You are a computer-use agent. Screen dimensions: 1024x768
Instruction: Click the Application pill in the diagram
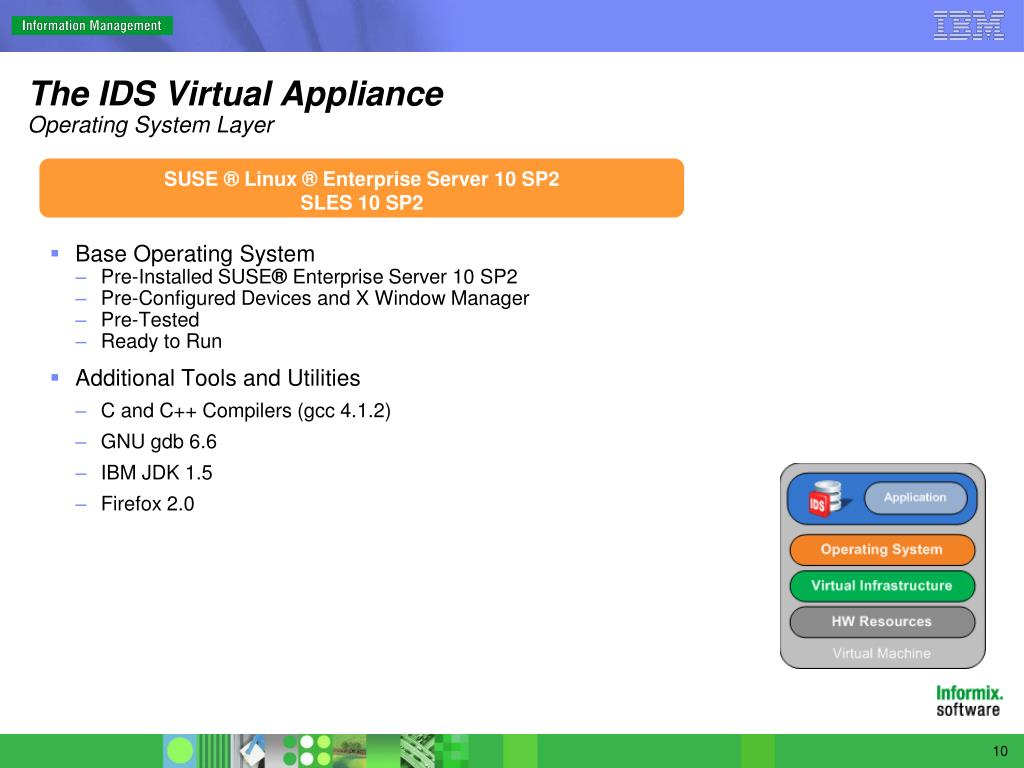coord(915,498)
